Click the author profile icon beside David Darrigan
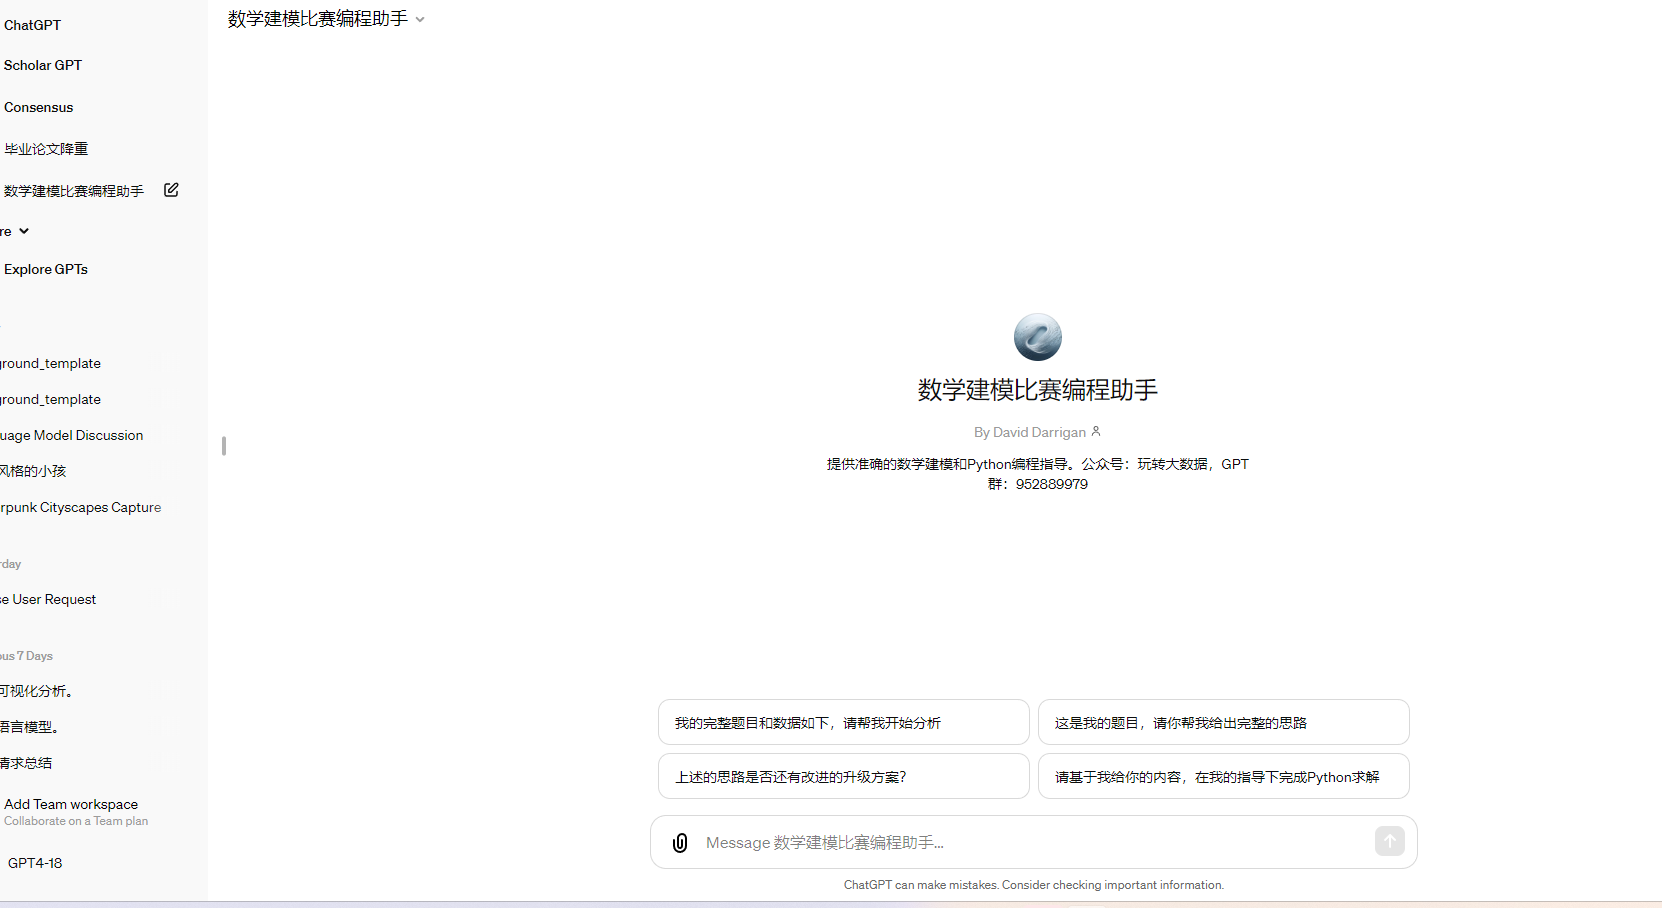Viewport: 1662px width, 908px height. click(1096, 432)
